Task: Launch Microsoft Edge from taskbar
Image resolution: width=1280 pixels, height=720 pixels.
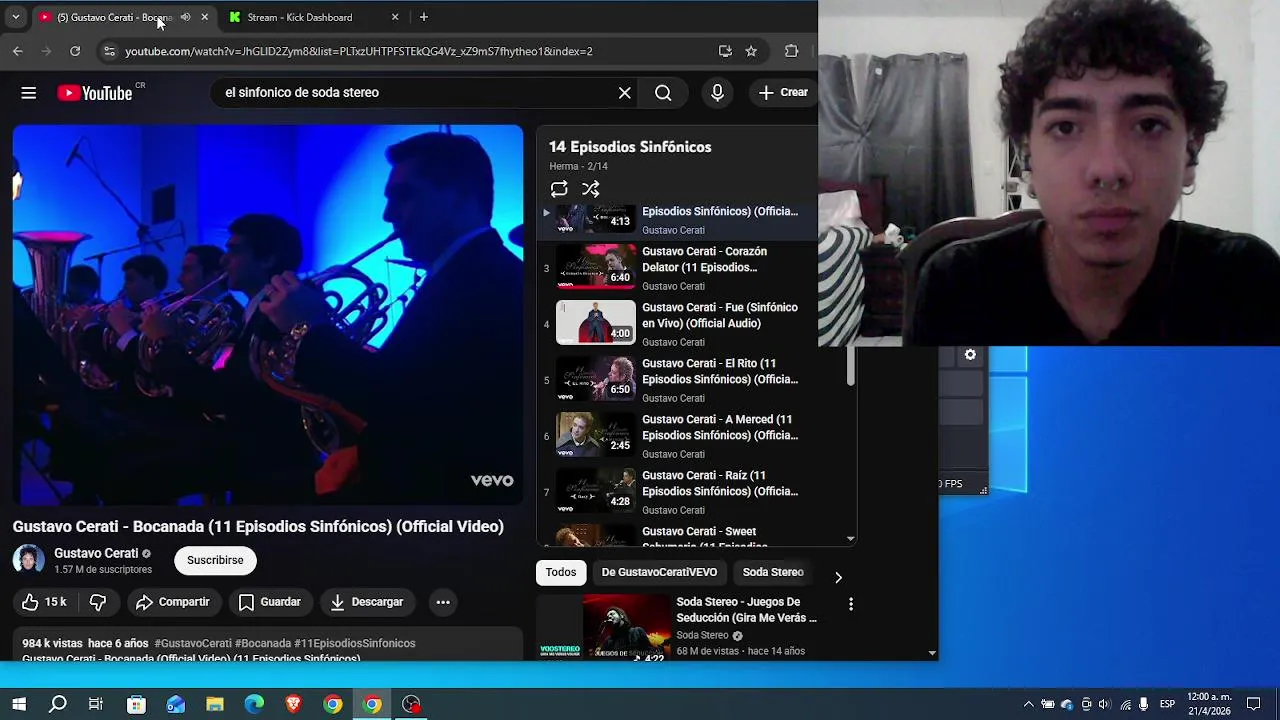Action: pyautogui.click(x=254, y=704)
